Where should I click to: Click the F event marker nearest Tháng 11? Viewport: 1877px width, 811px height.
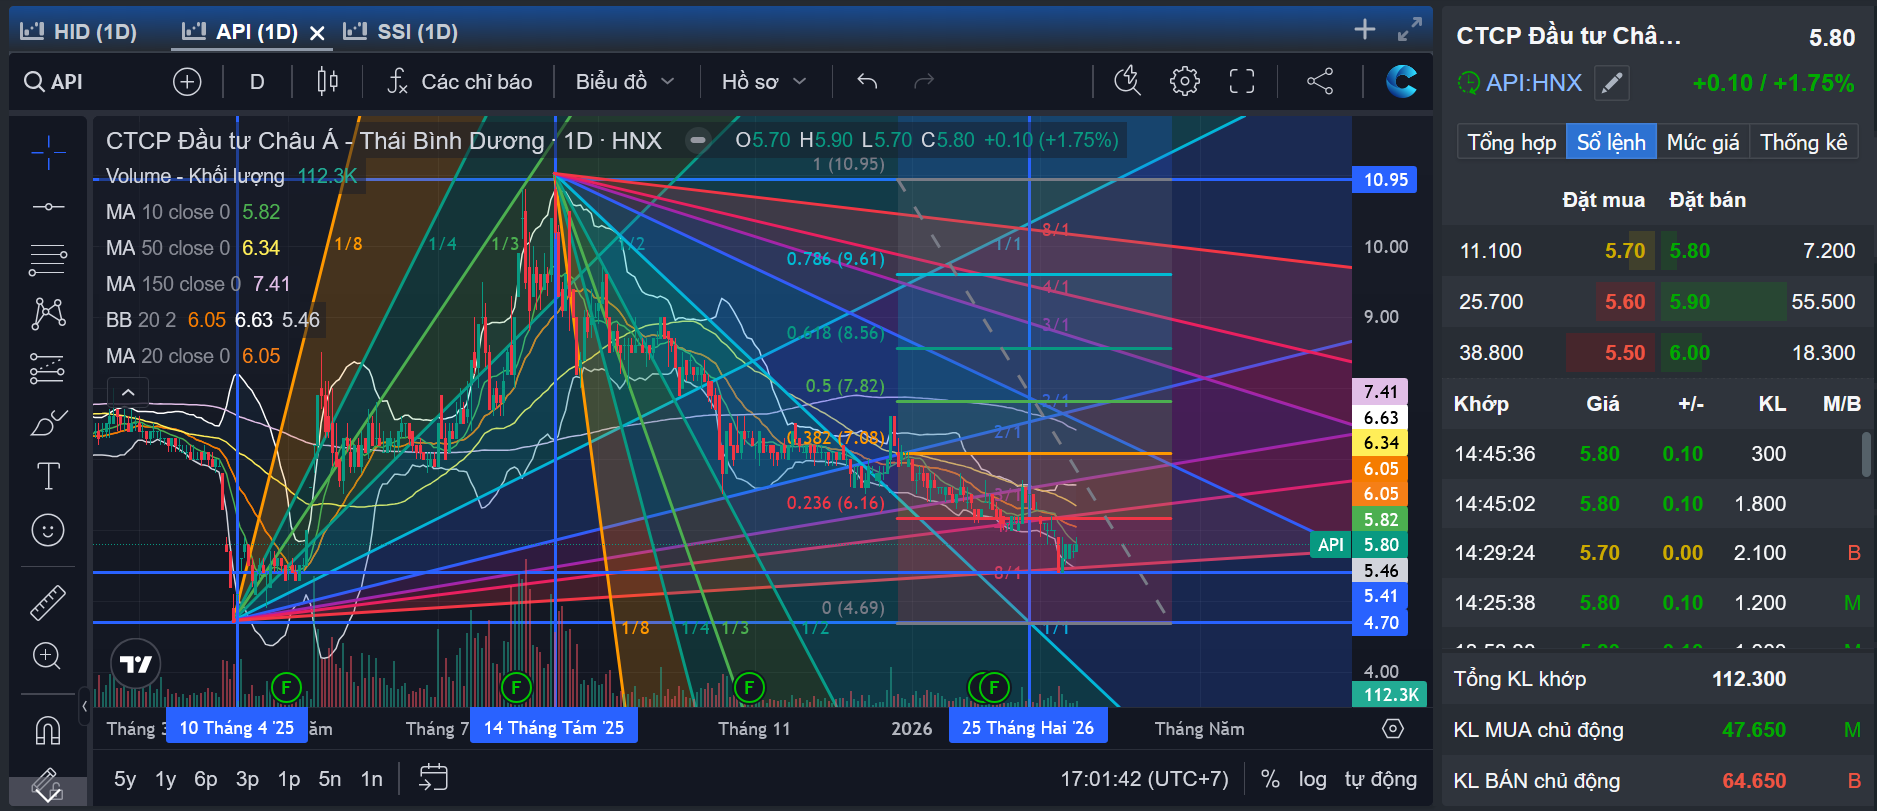pos(749,687)
